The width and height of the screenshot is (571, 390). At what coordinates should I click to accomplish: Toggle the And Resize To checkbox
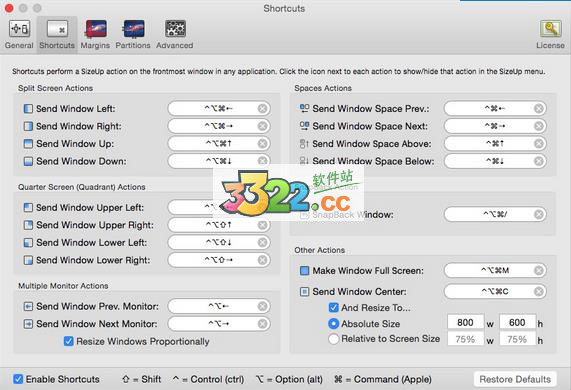coord(333,308)
